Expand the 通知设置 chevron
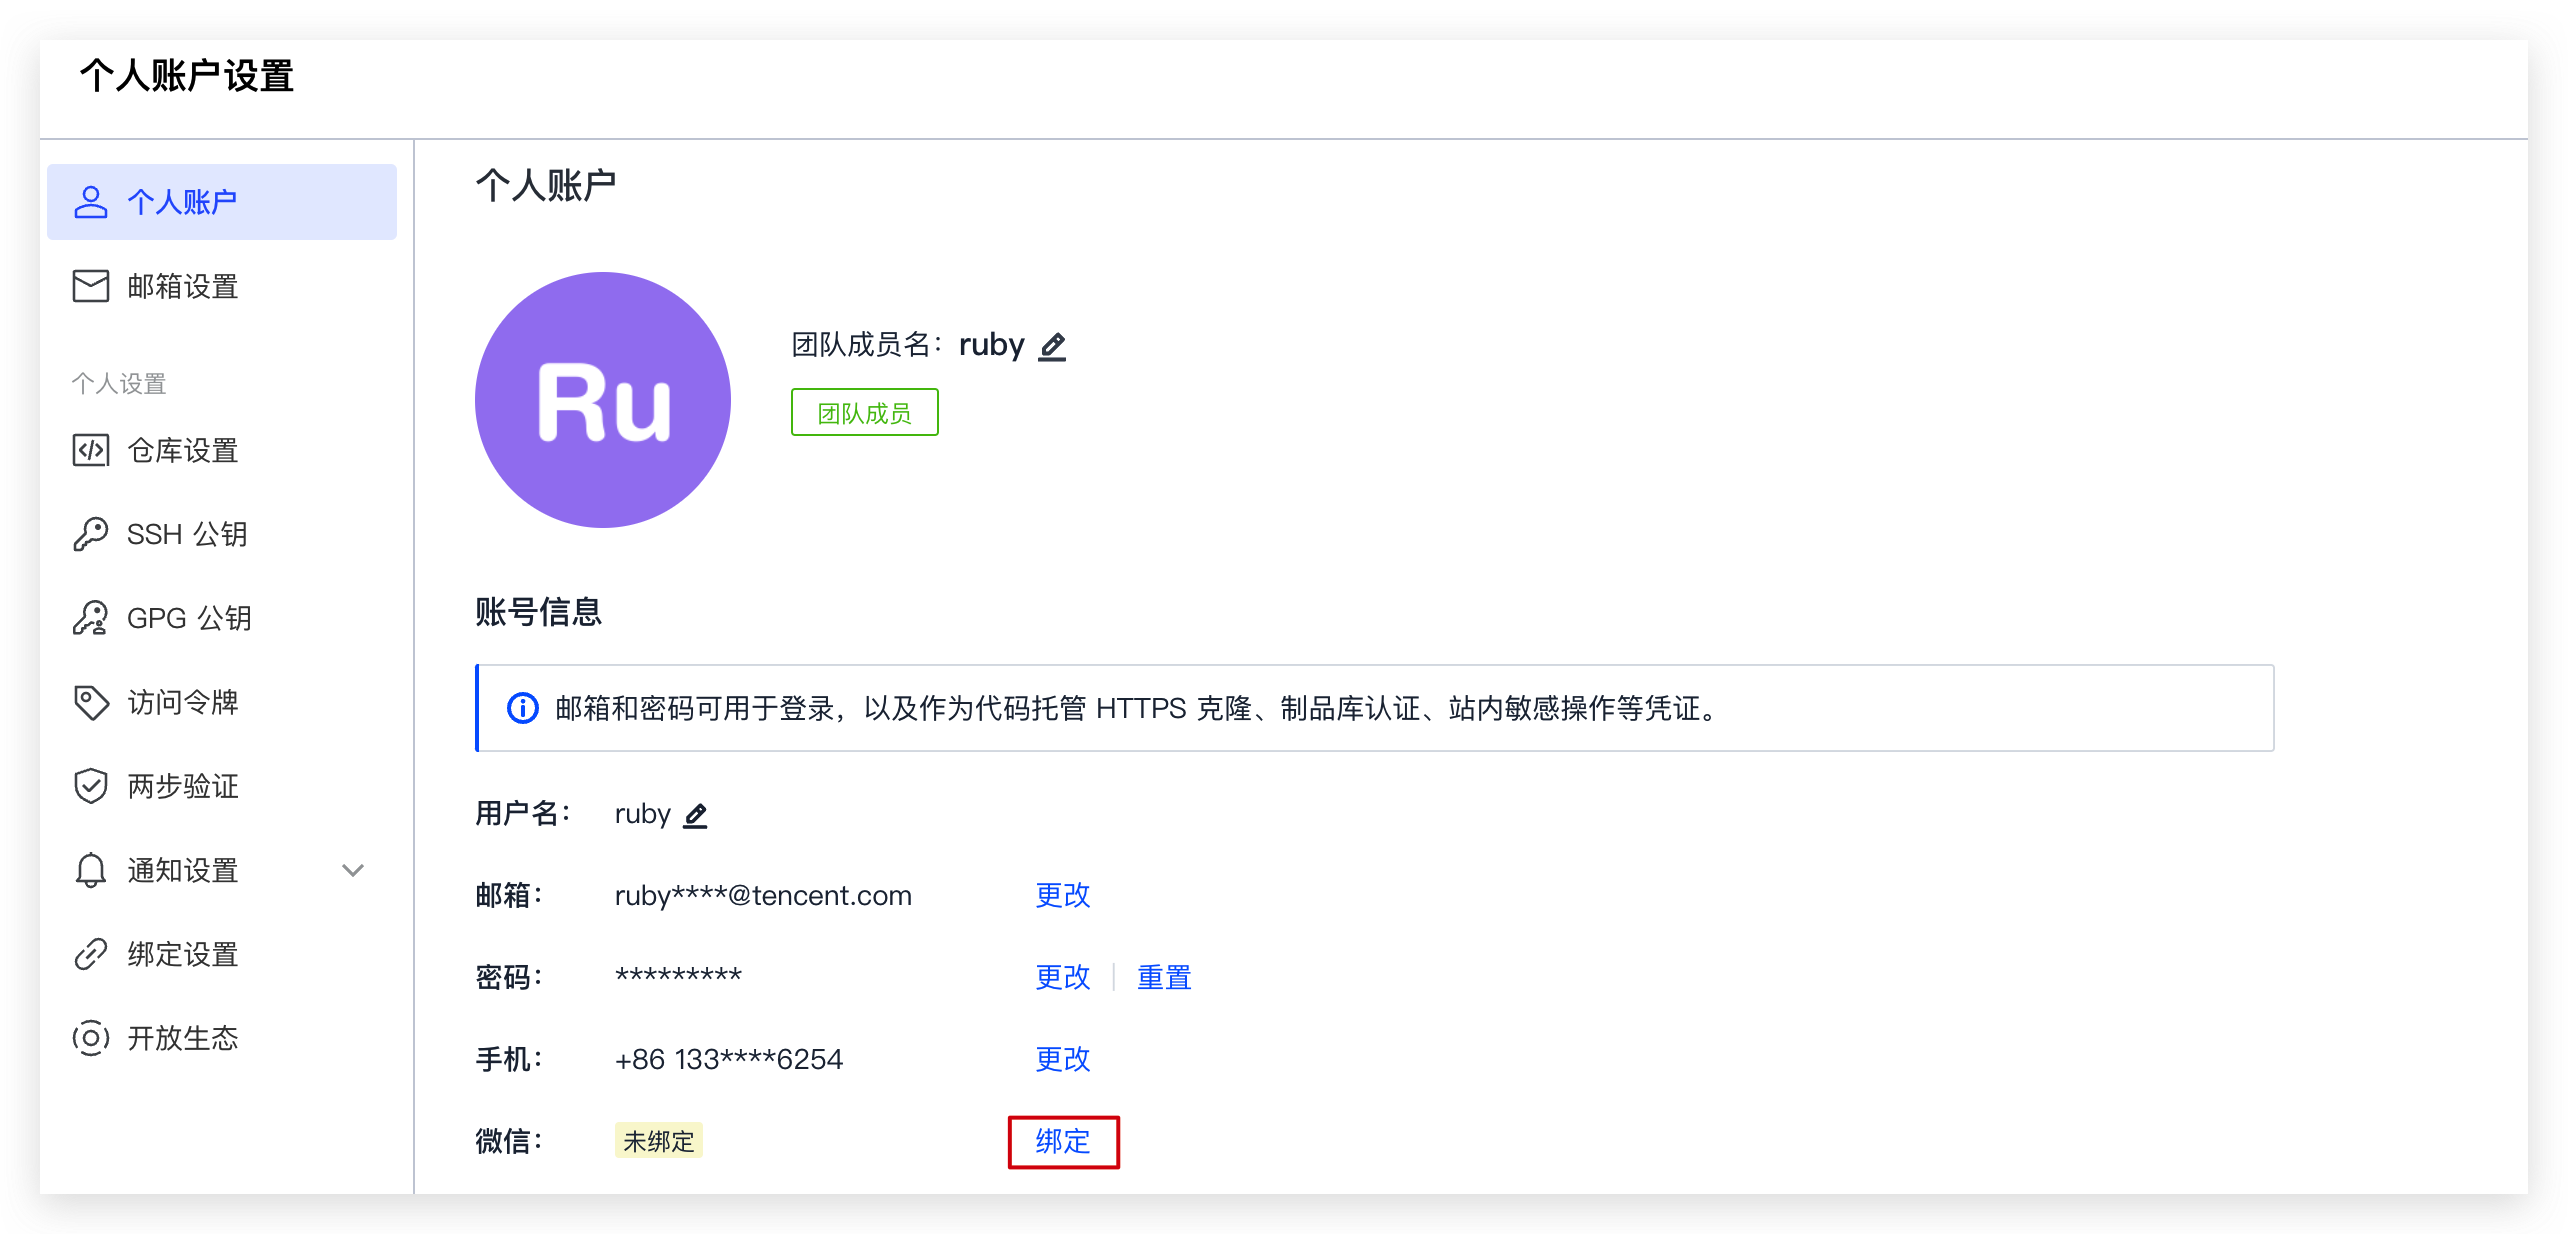Image resolution: width=2568 pixels, height=1234 pixels. click(352, 870)
